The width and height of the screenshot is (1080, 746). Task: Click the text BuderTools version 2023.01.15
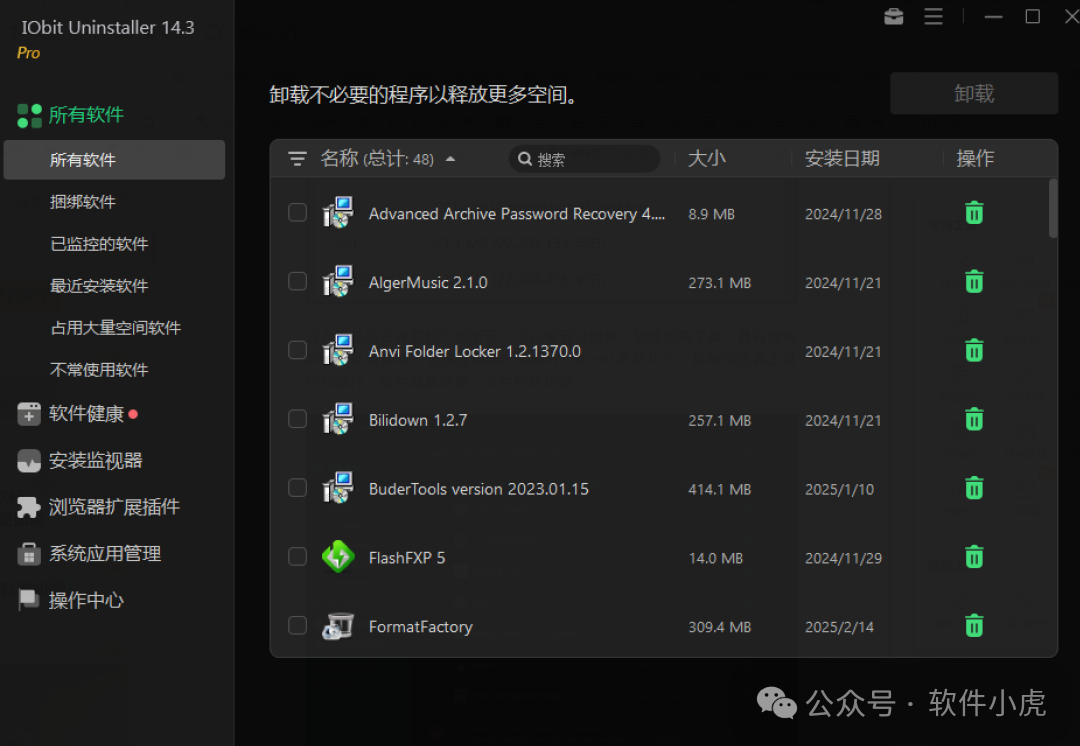(x=479, y=489)
